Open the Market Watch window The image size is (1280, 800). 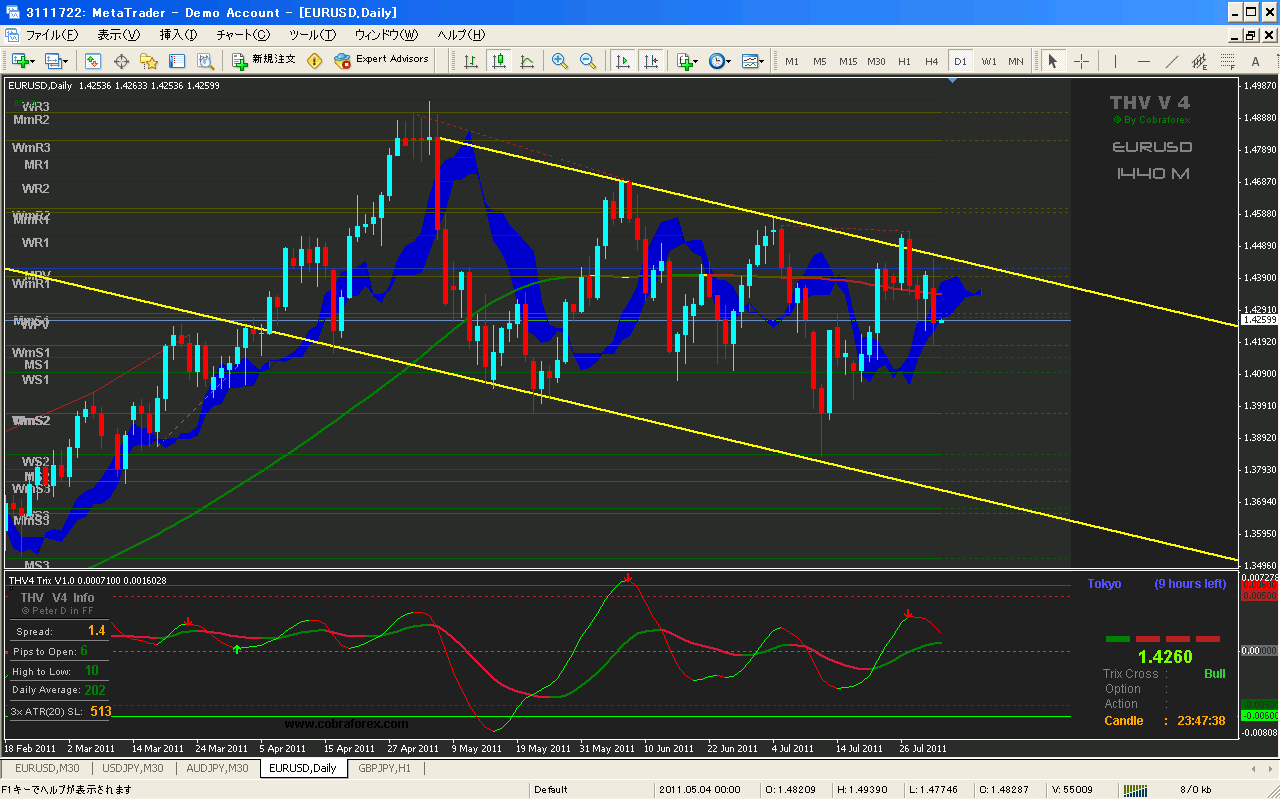coord(93,61)
